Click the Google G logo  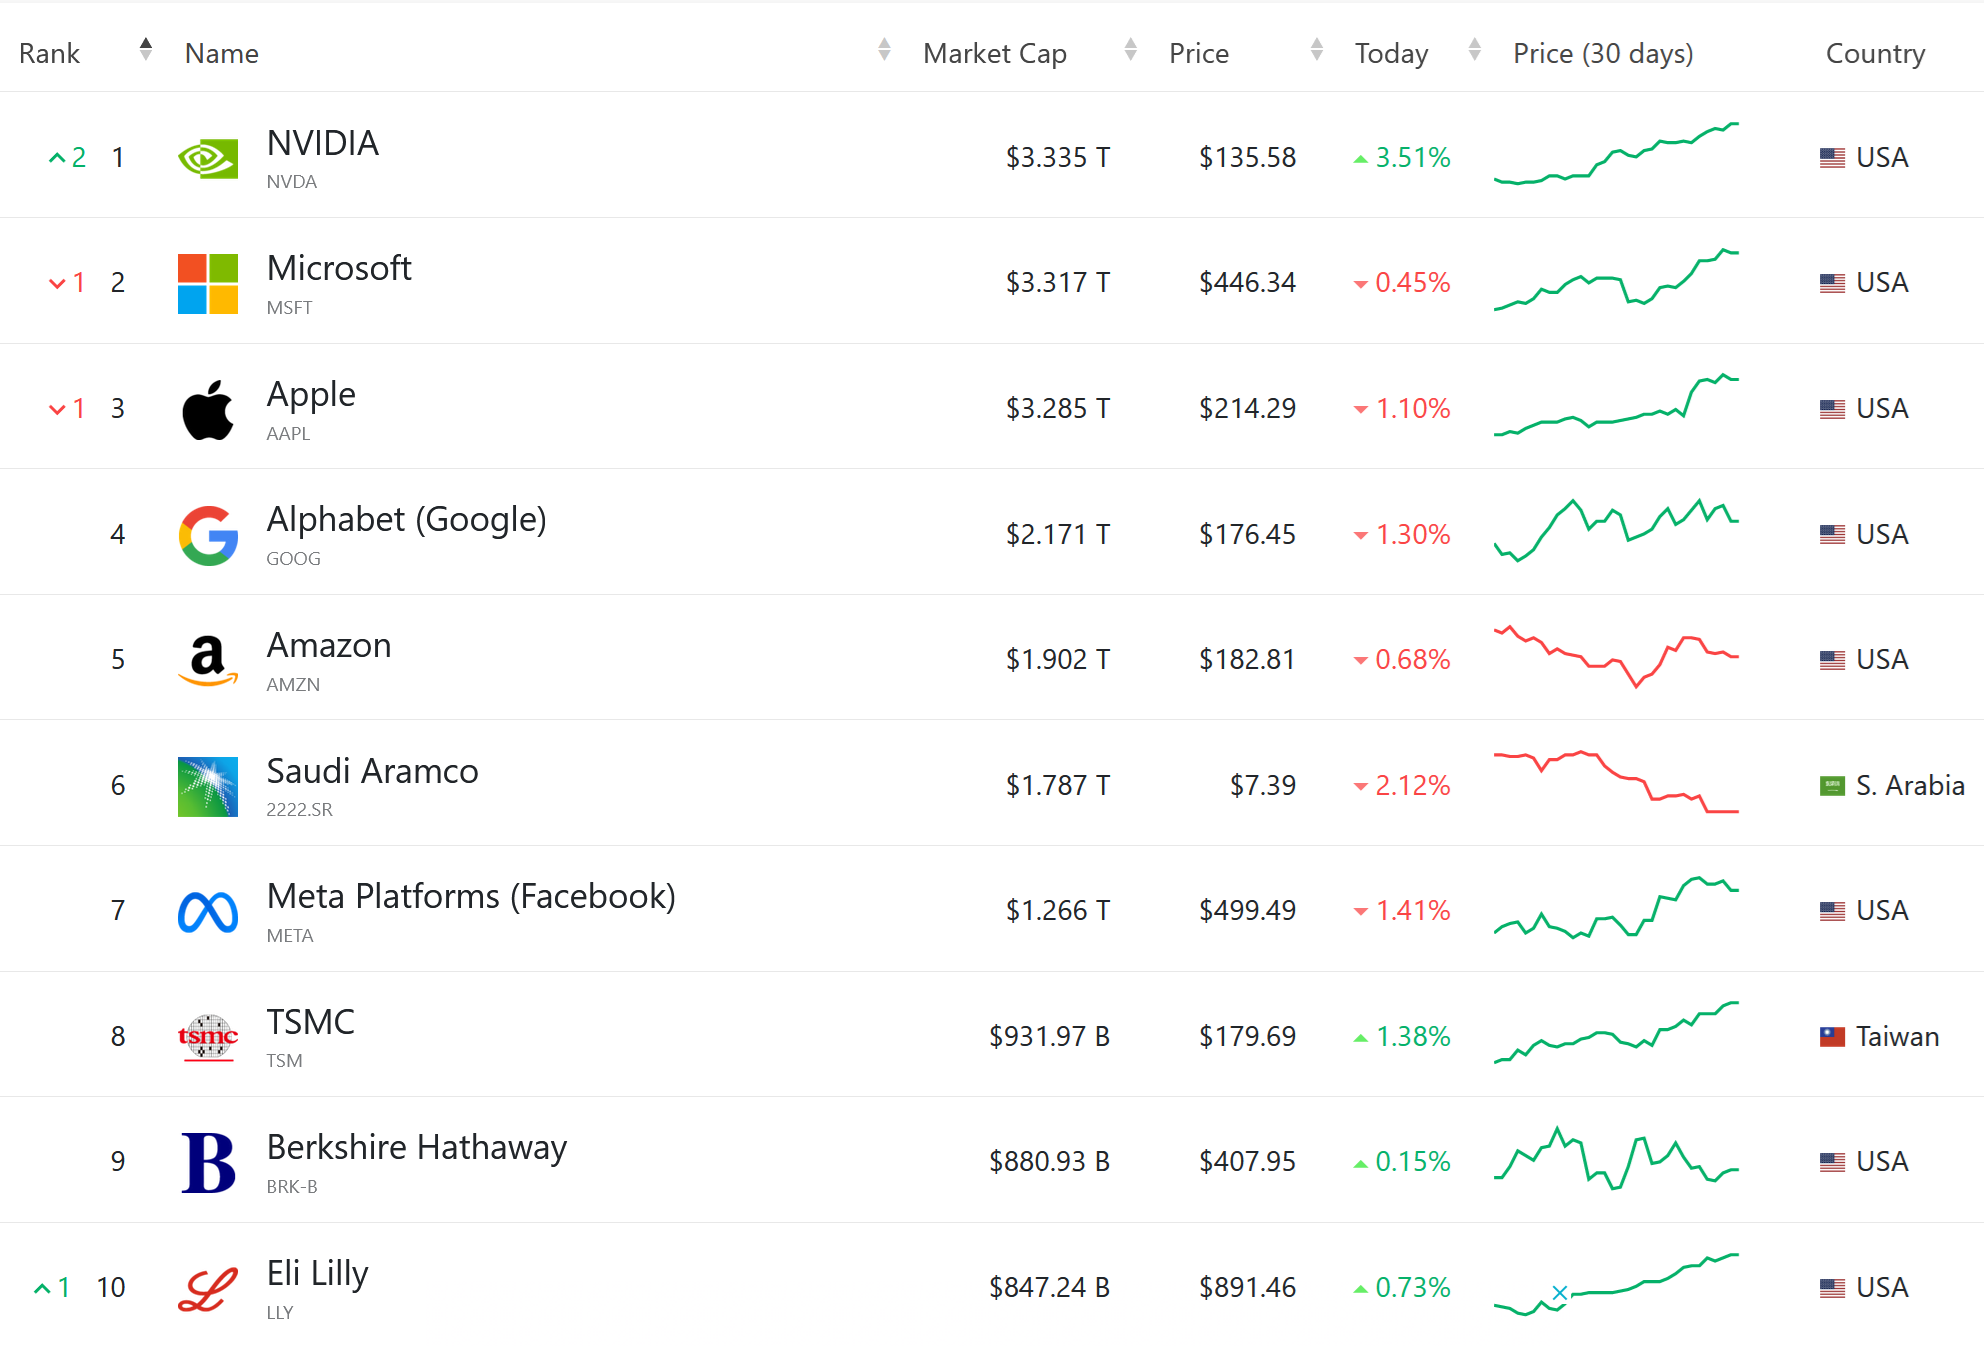coord(208,535)
